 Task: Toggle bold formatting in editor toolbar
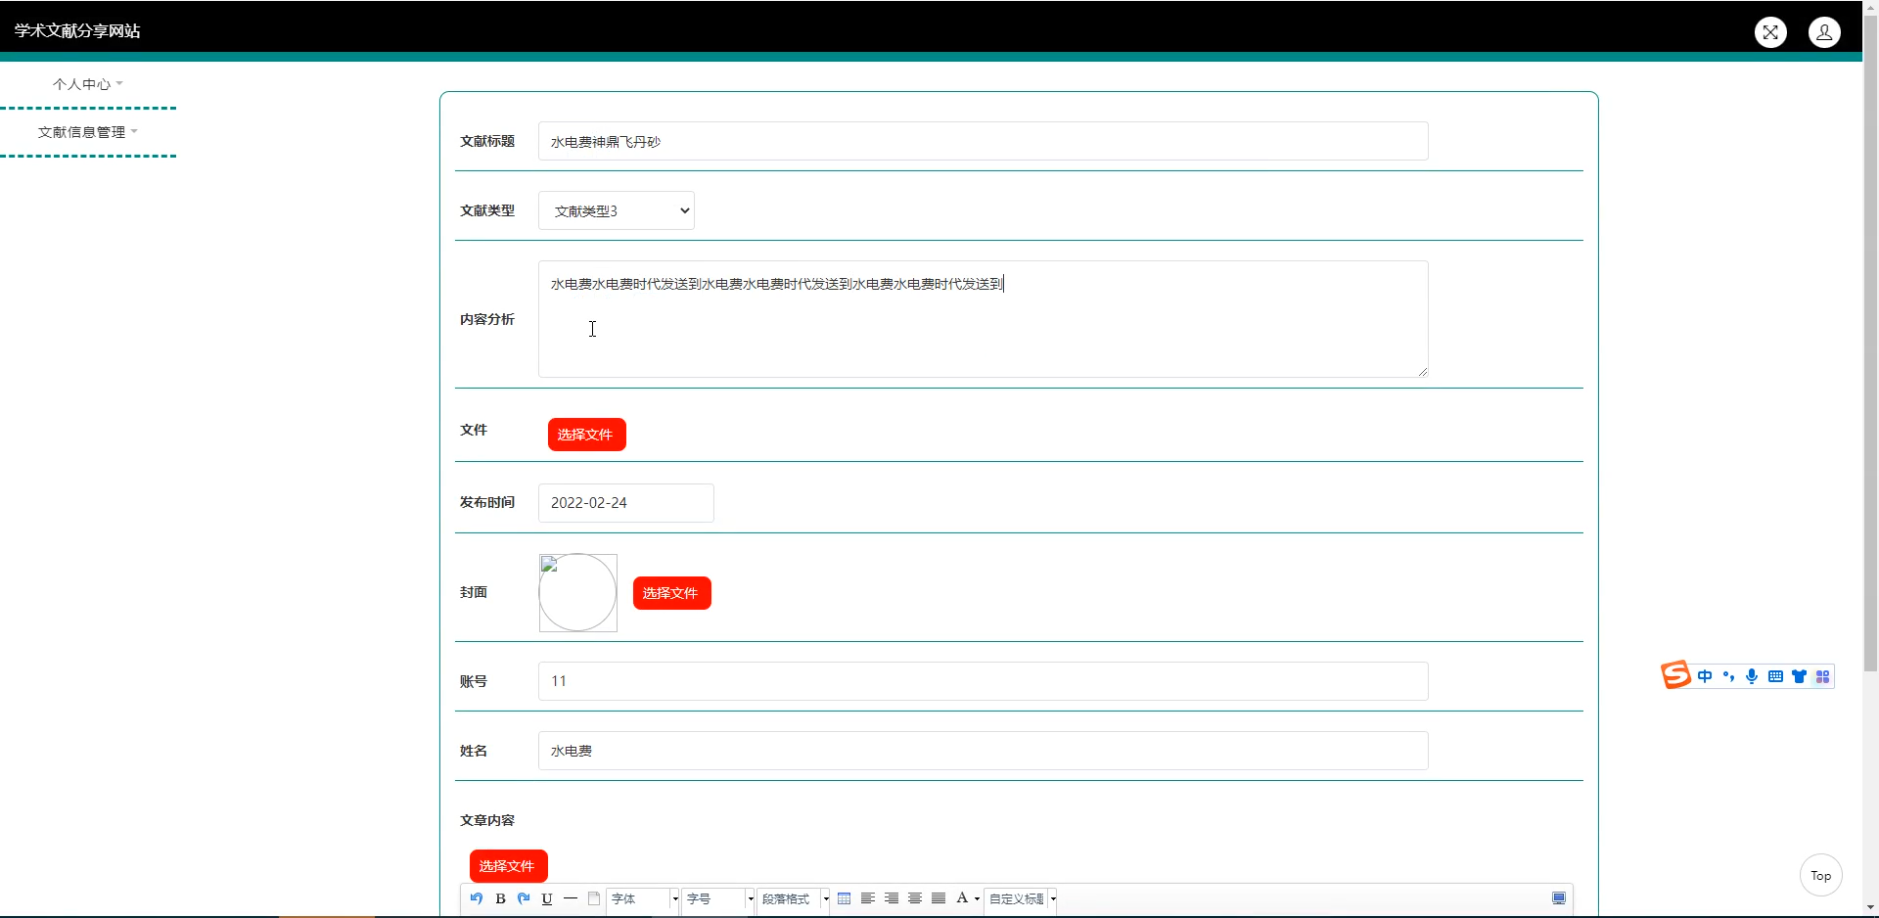[x=500, y=898]
